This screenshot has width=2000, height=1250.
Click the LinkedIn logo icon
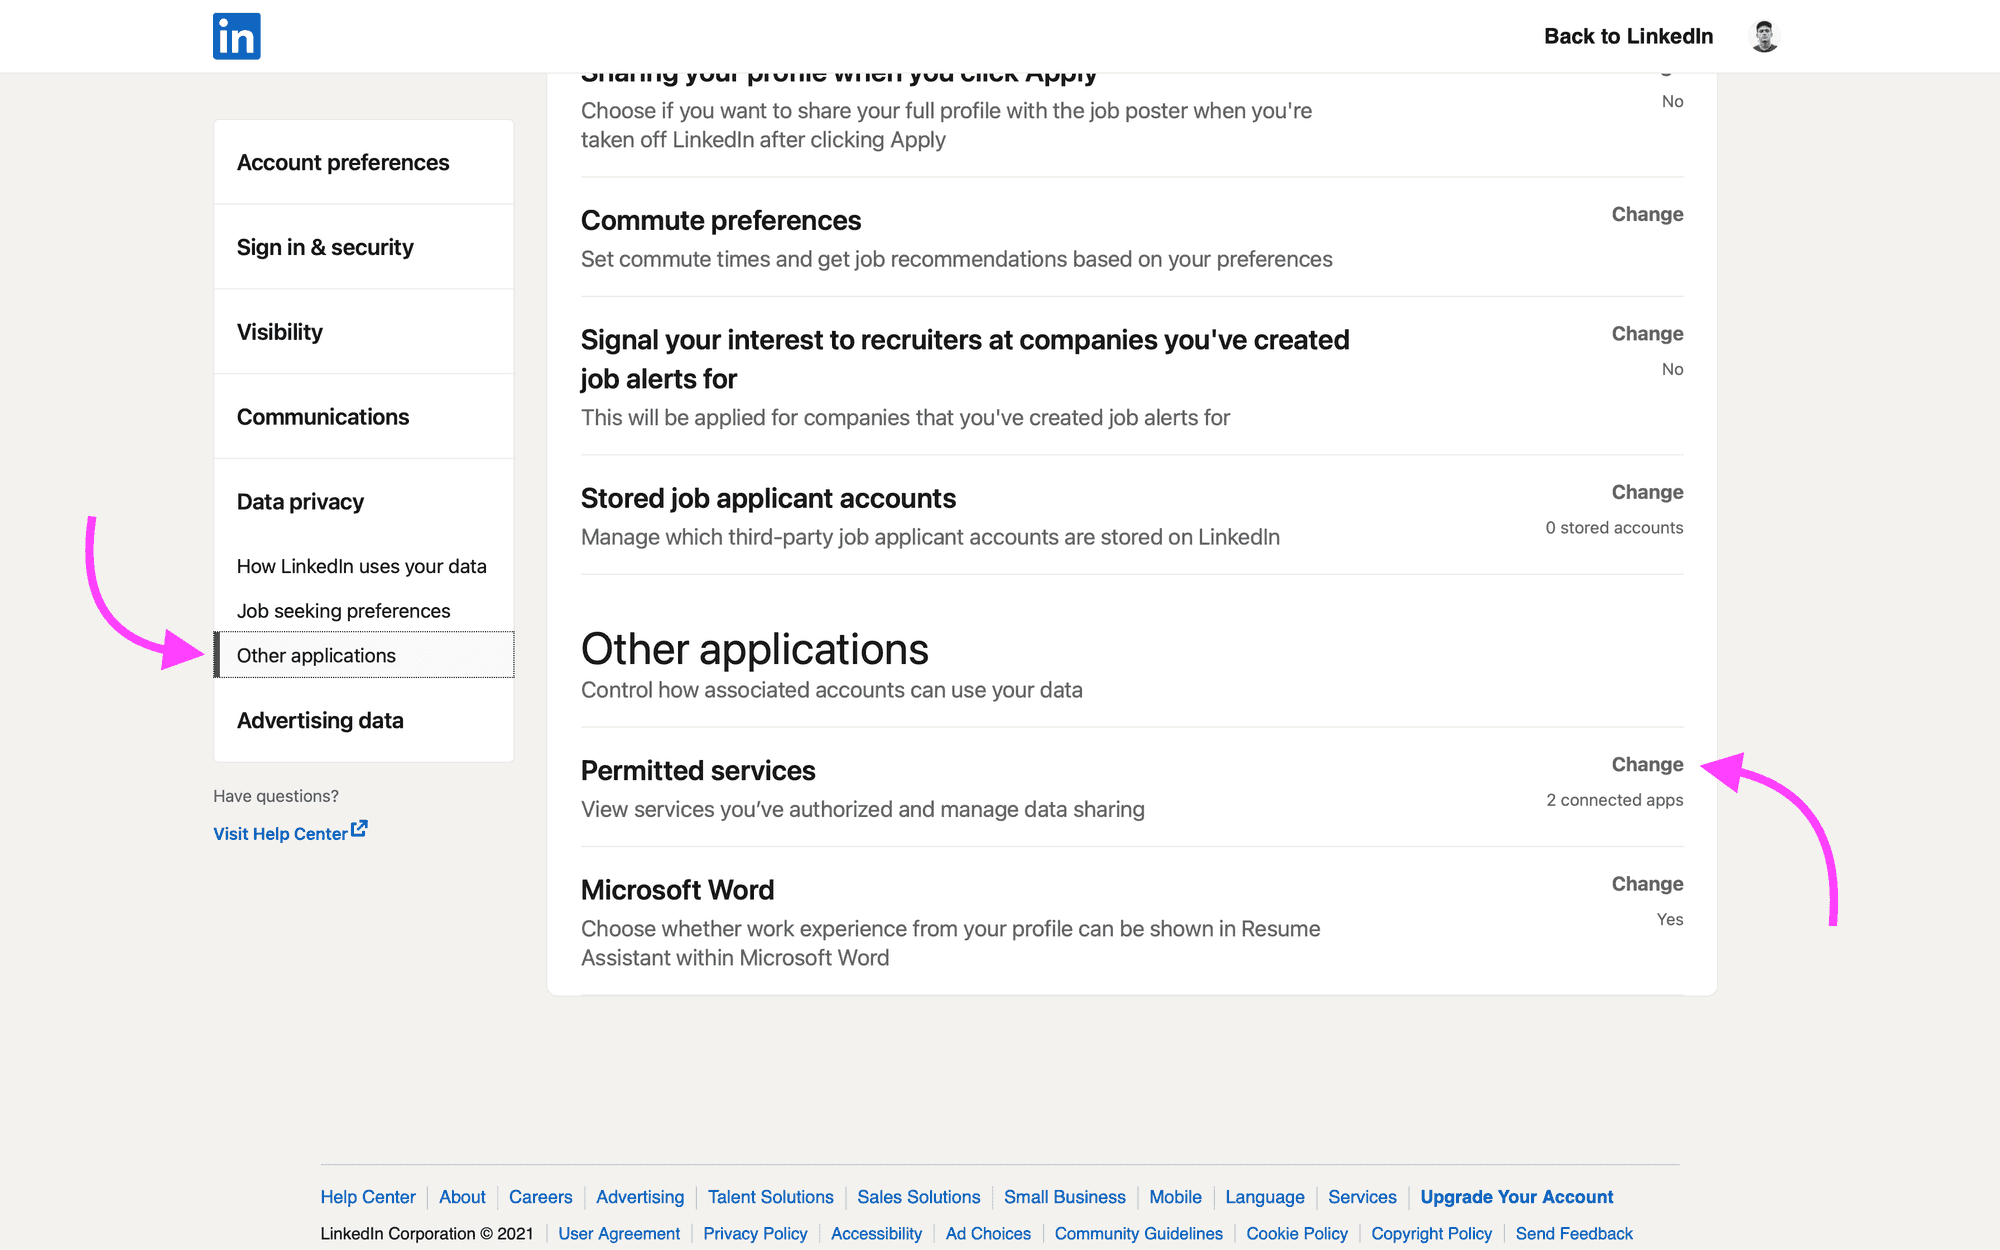(x=236, y=36)
